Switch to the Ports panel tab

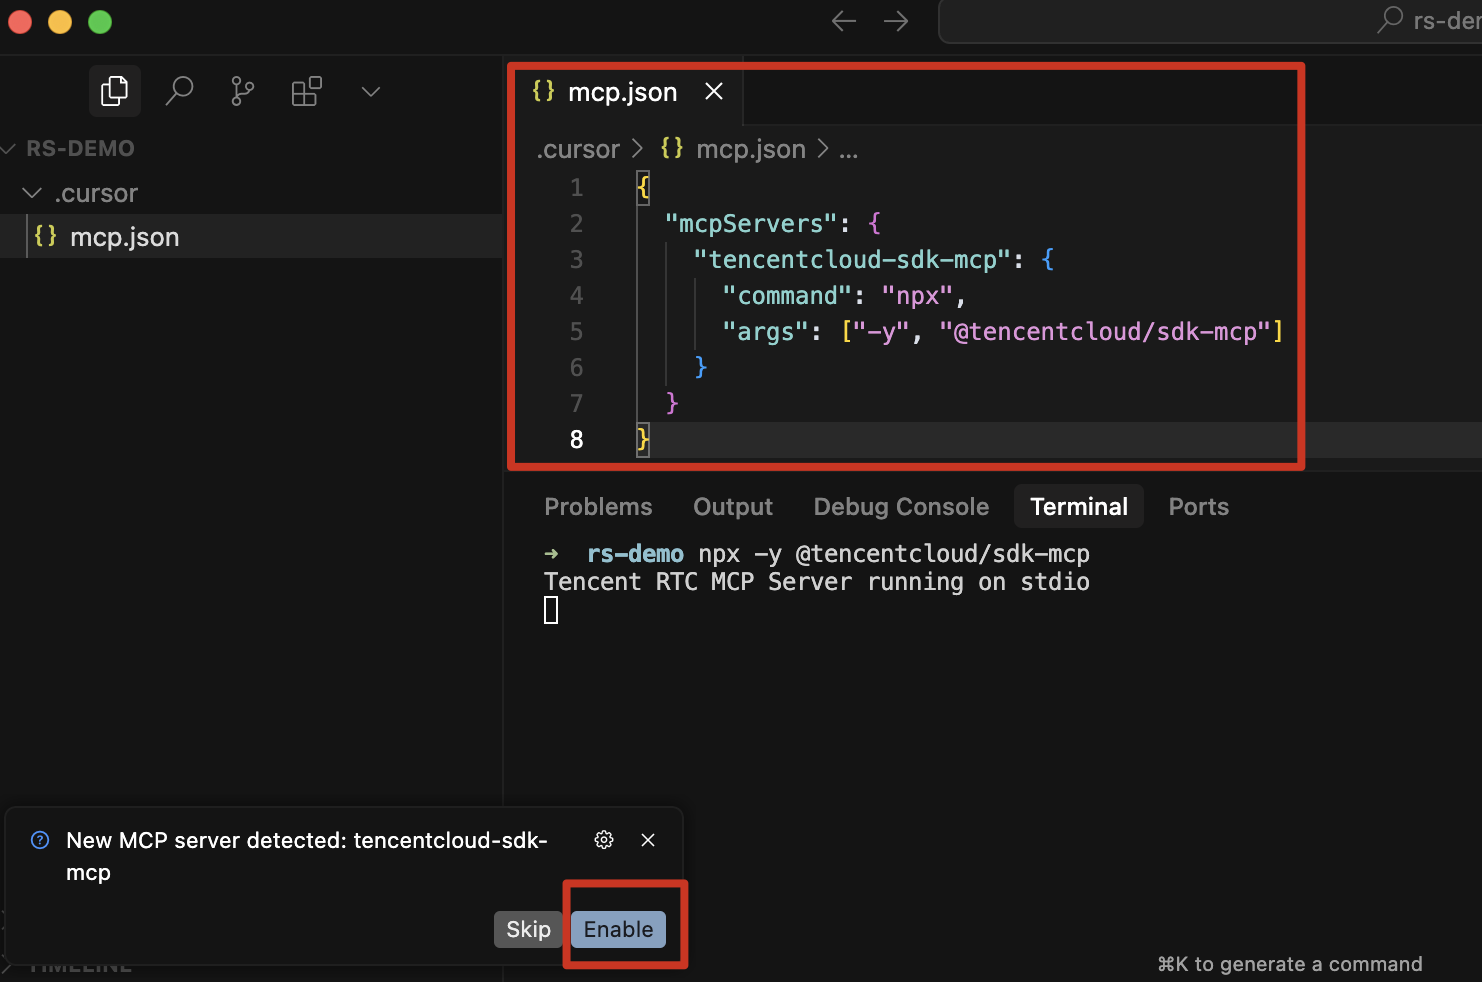click(1198, 507)
